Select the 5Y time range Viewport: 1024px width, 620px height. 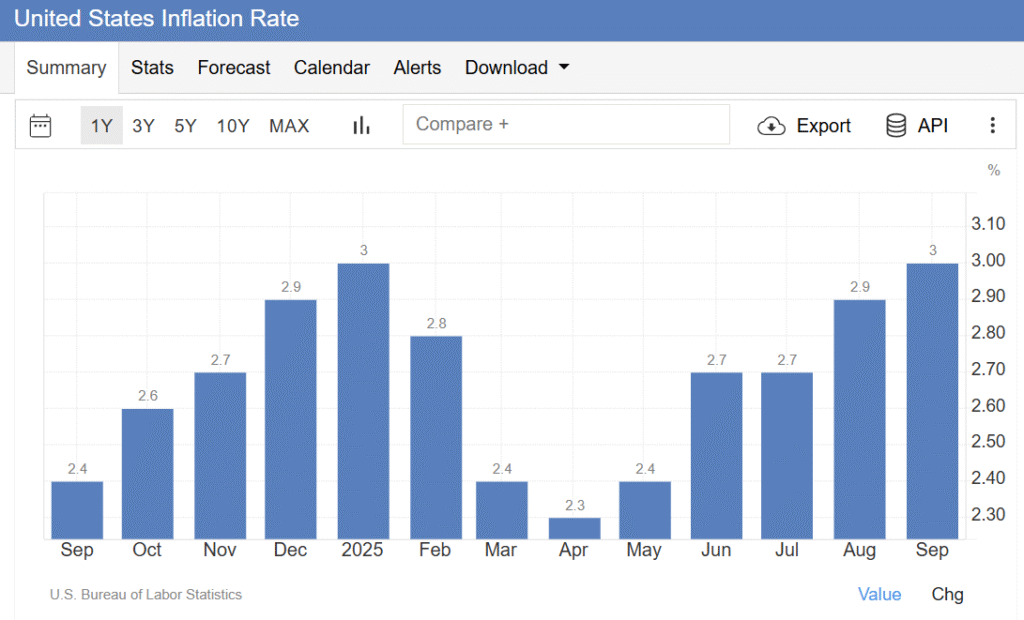(185, 126)
